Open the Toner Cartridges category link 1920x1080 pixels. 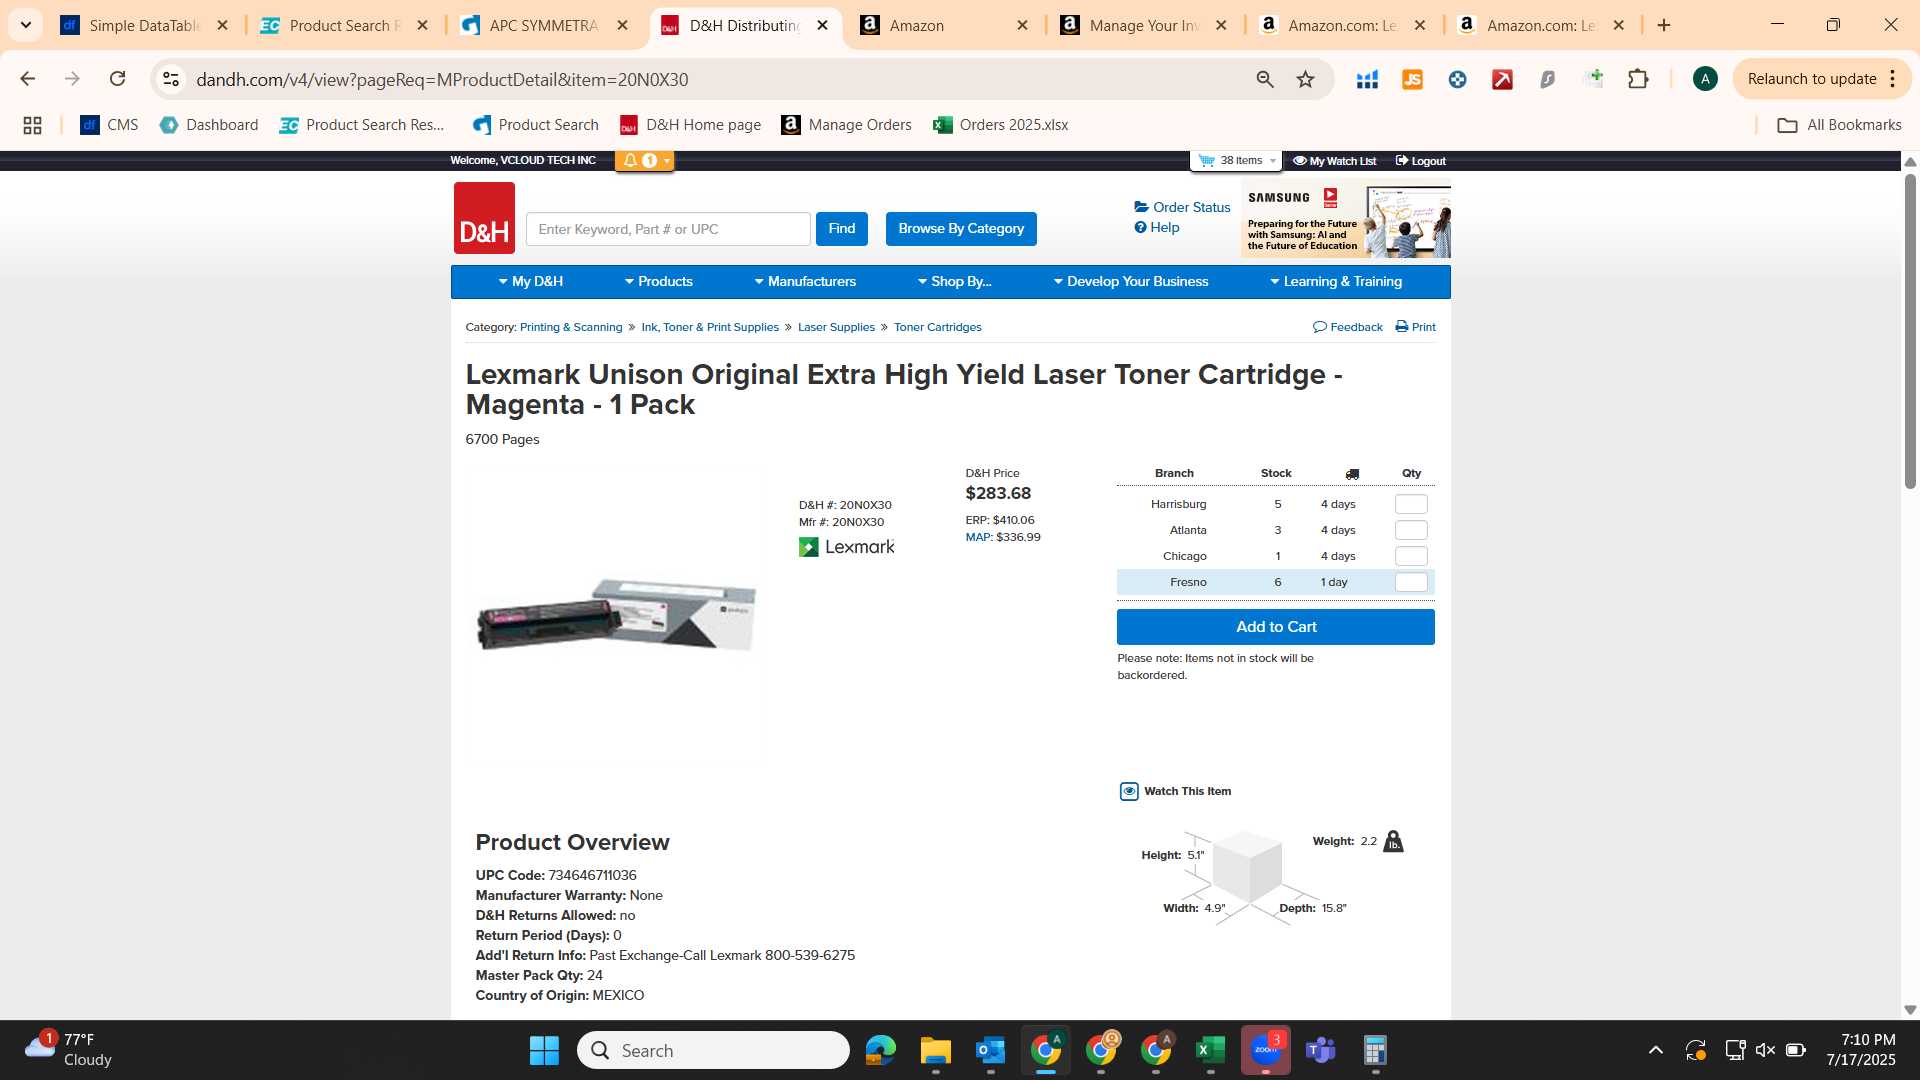[x=937, y=327]
